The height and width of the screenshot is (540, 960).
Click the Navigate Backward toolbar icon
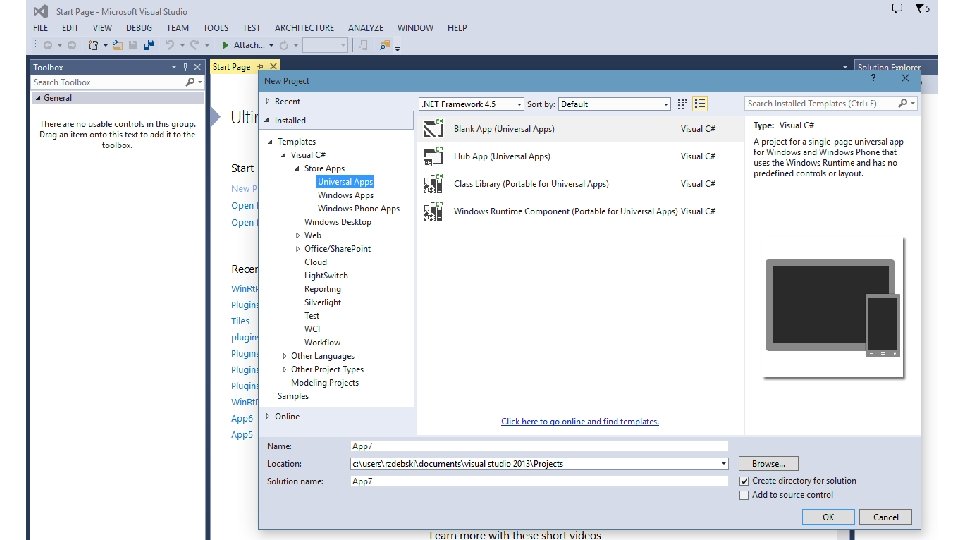48,45
